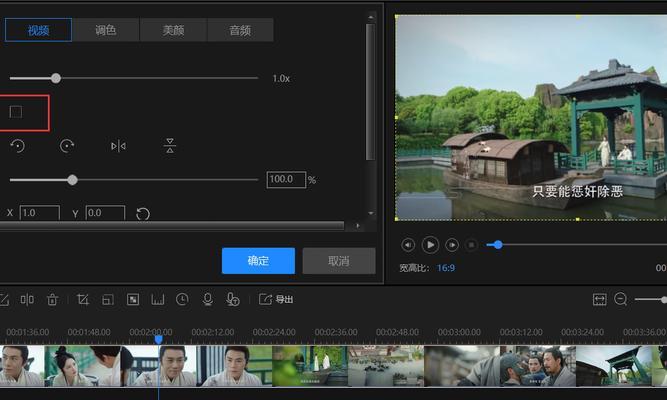Select the woman with hair bun clip thumbnail

coord(82,366)
